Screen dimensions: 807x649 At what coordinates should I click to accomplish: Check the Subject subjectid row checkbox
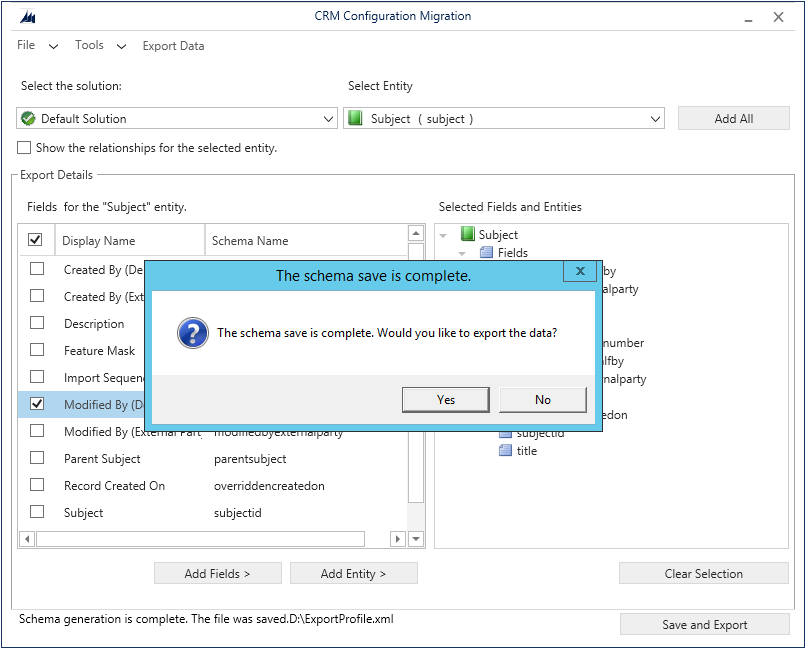(x=37, y=512)
